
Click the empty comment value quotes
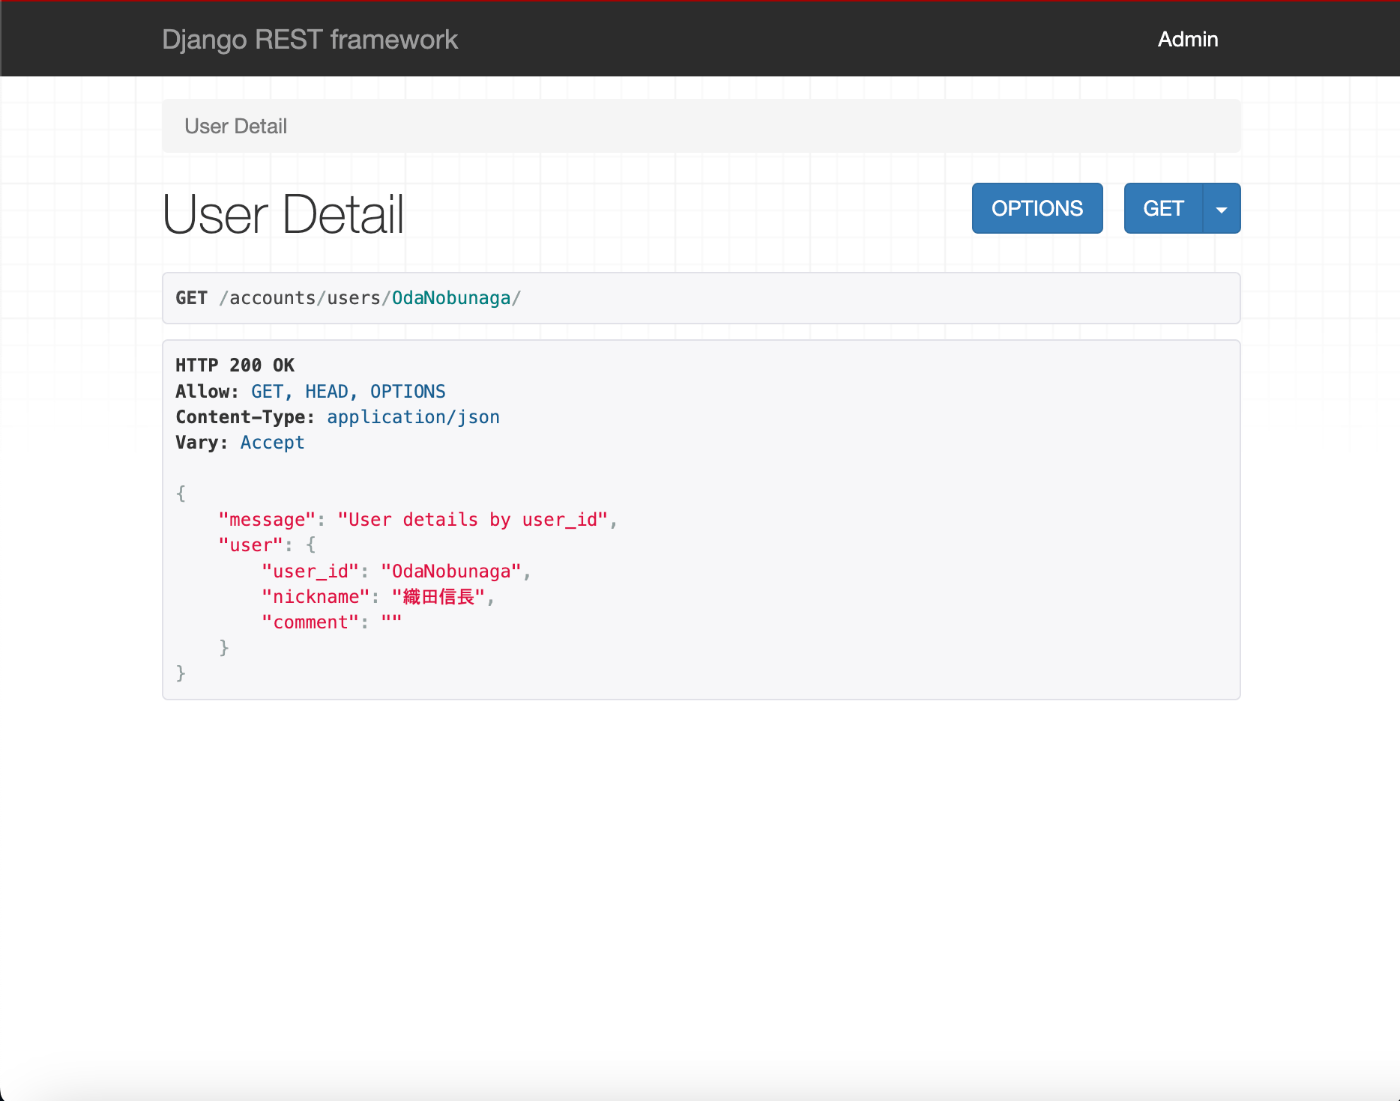[x=391, y=622]
